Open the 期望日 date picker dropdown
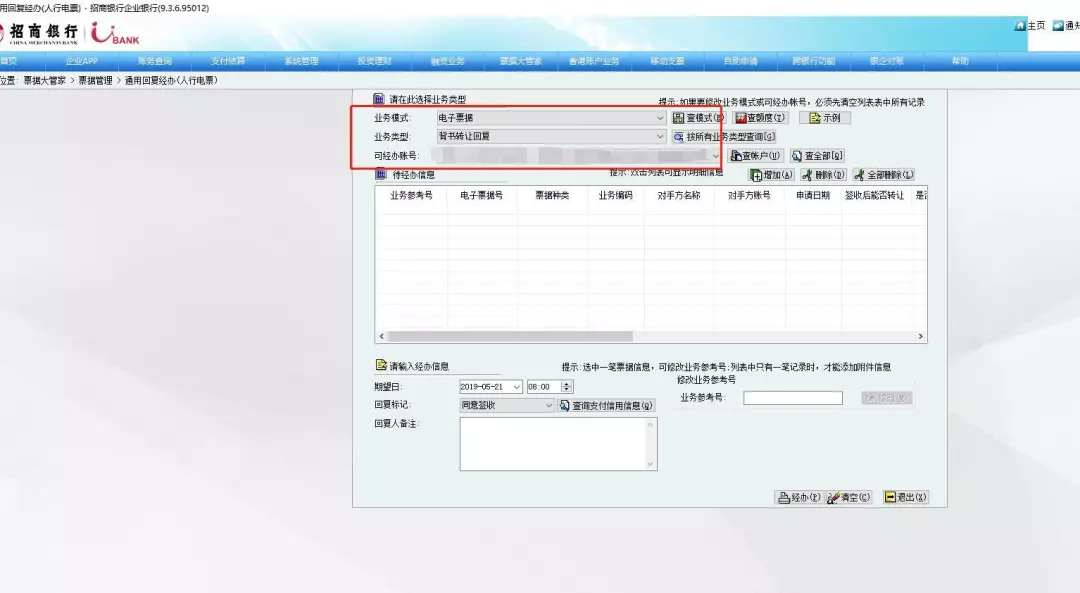1080x593 pixels. pos(516,387)
